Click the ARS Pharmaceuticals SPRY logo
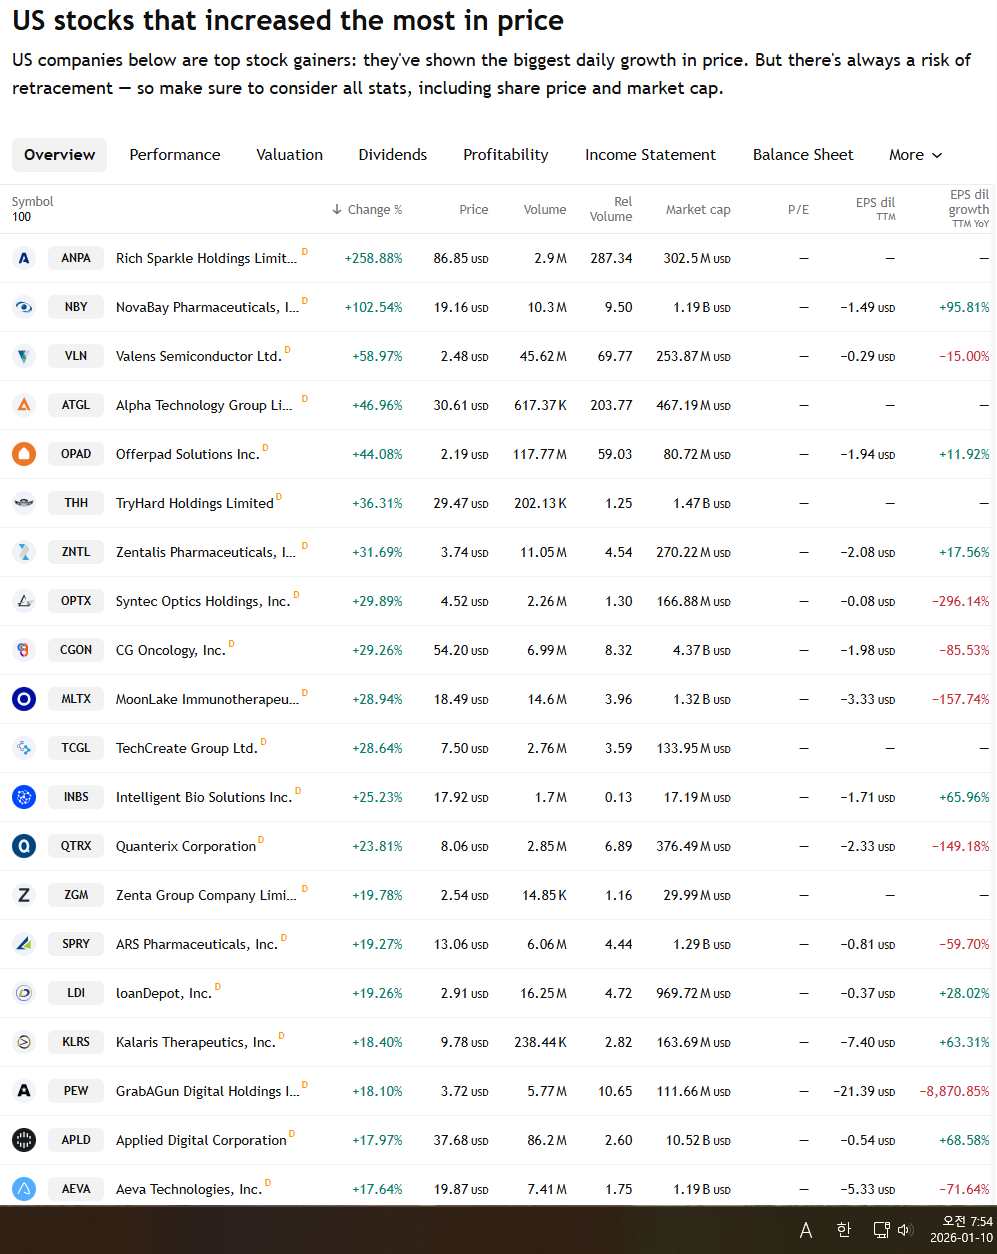The width and height of the screenshot is (997, 1254). (24, 944)
